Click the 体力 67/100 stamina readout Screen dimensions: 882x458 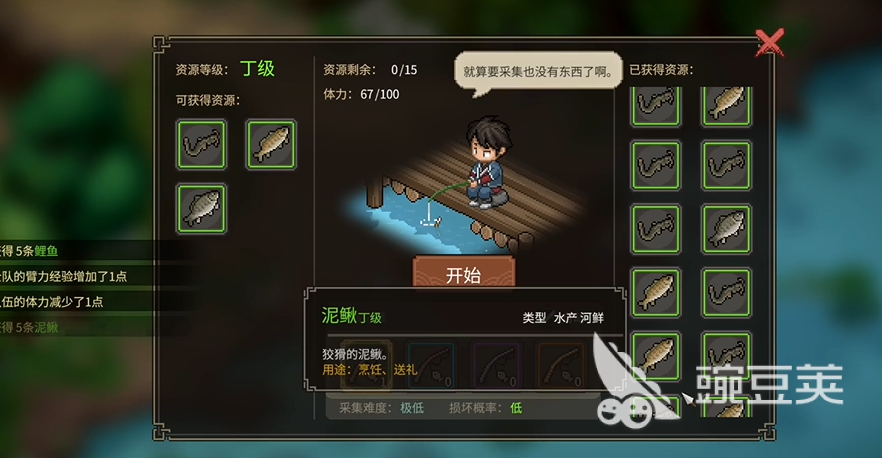(x=361, y=94)
